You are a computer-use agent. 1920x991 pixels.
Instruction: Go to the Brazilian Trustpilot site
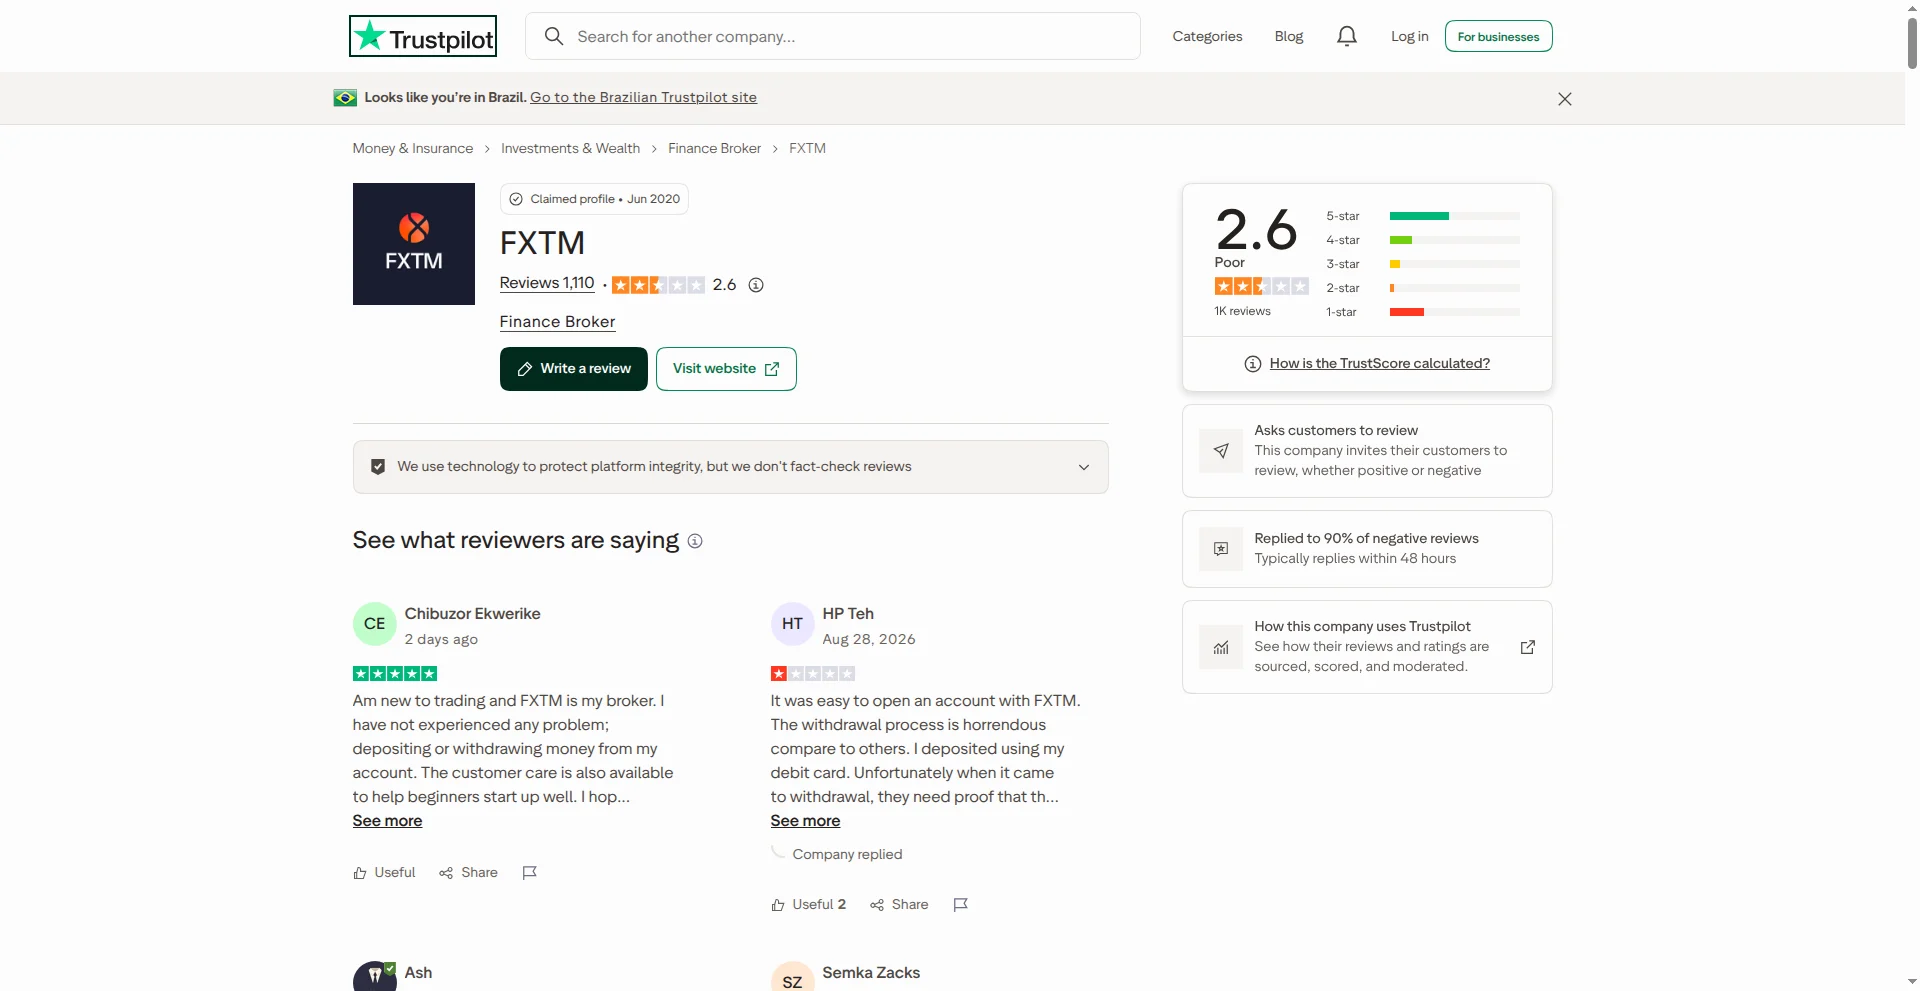click(x=643, y=97)
